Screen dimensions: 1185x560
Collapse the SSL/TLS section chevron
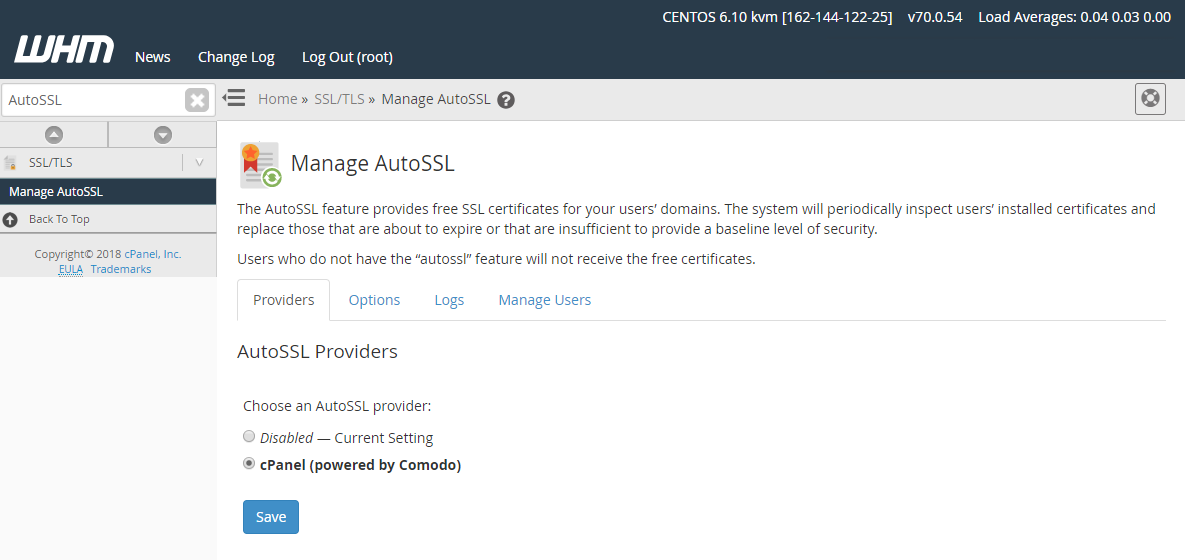point(200,162)
